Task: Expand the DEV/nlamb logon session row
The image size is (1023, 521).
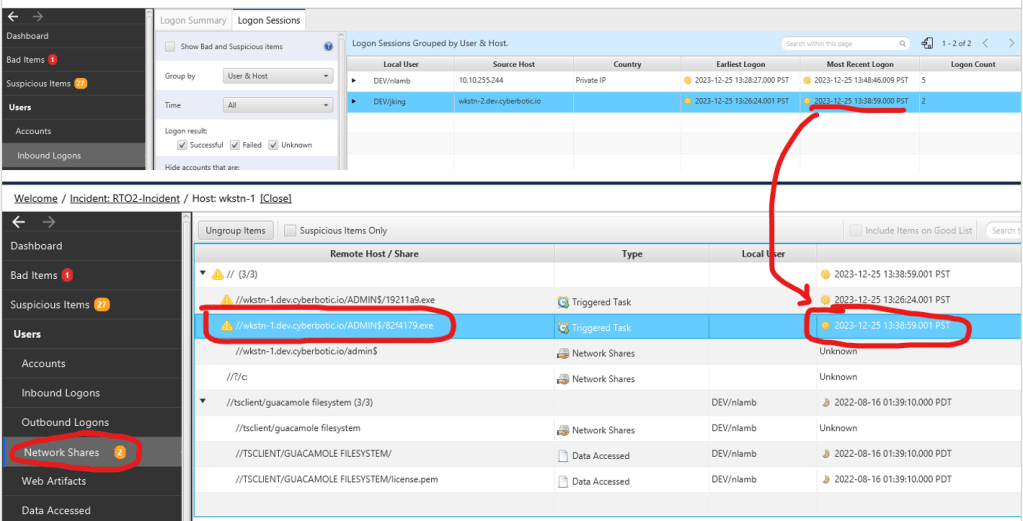Action: click(353, 79)
